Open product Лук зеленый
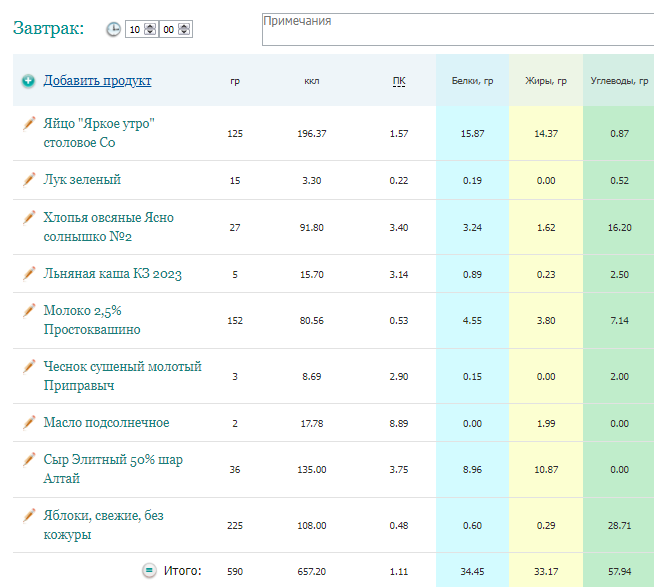654x587 pixels. [x=82, y=179]
